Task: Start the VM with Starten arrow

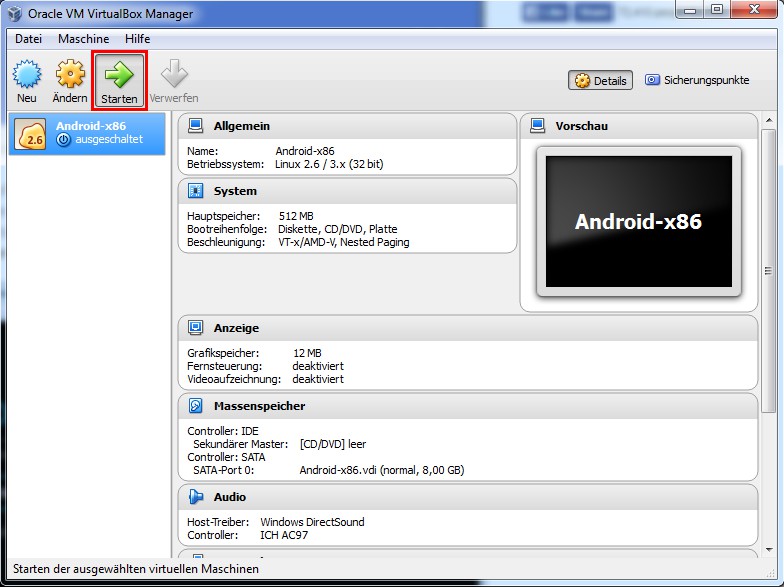Action: pos(119,75)
